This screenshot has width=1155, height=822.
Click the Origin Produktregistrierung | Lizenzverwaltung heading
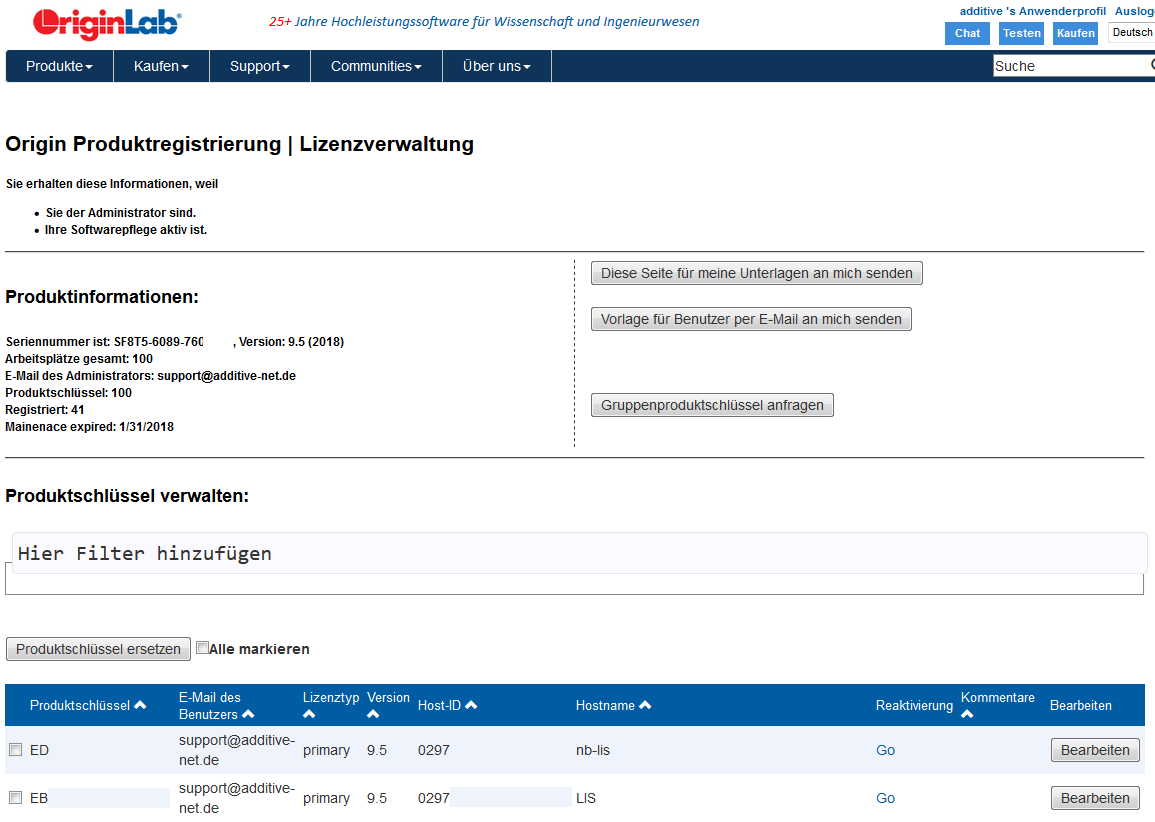point(239,144)
